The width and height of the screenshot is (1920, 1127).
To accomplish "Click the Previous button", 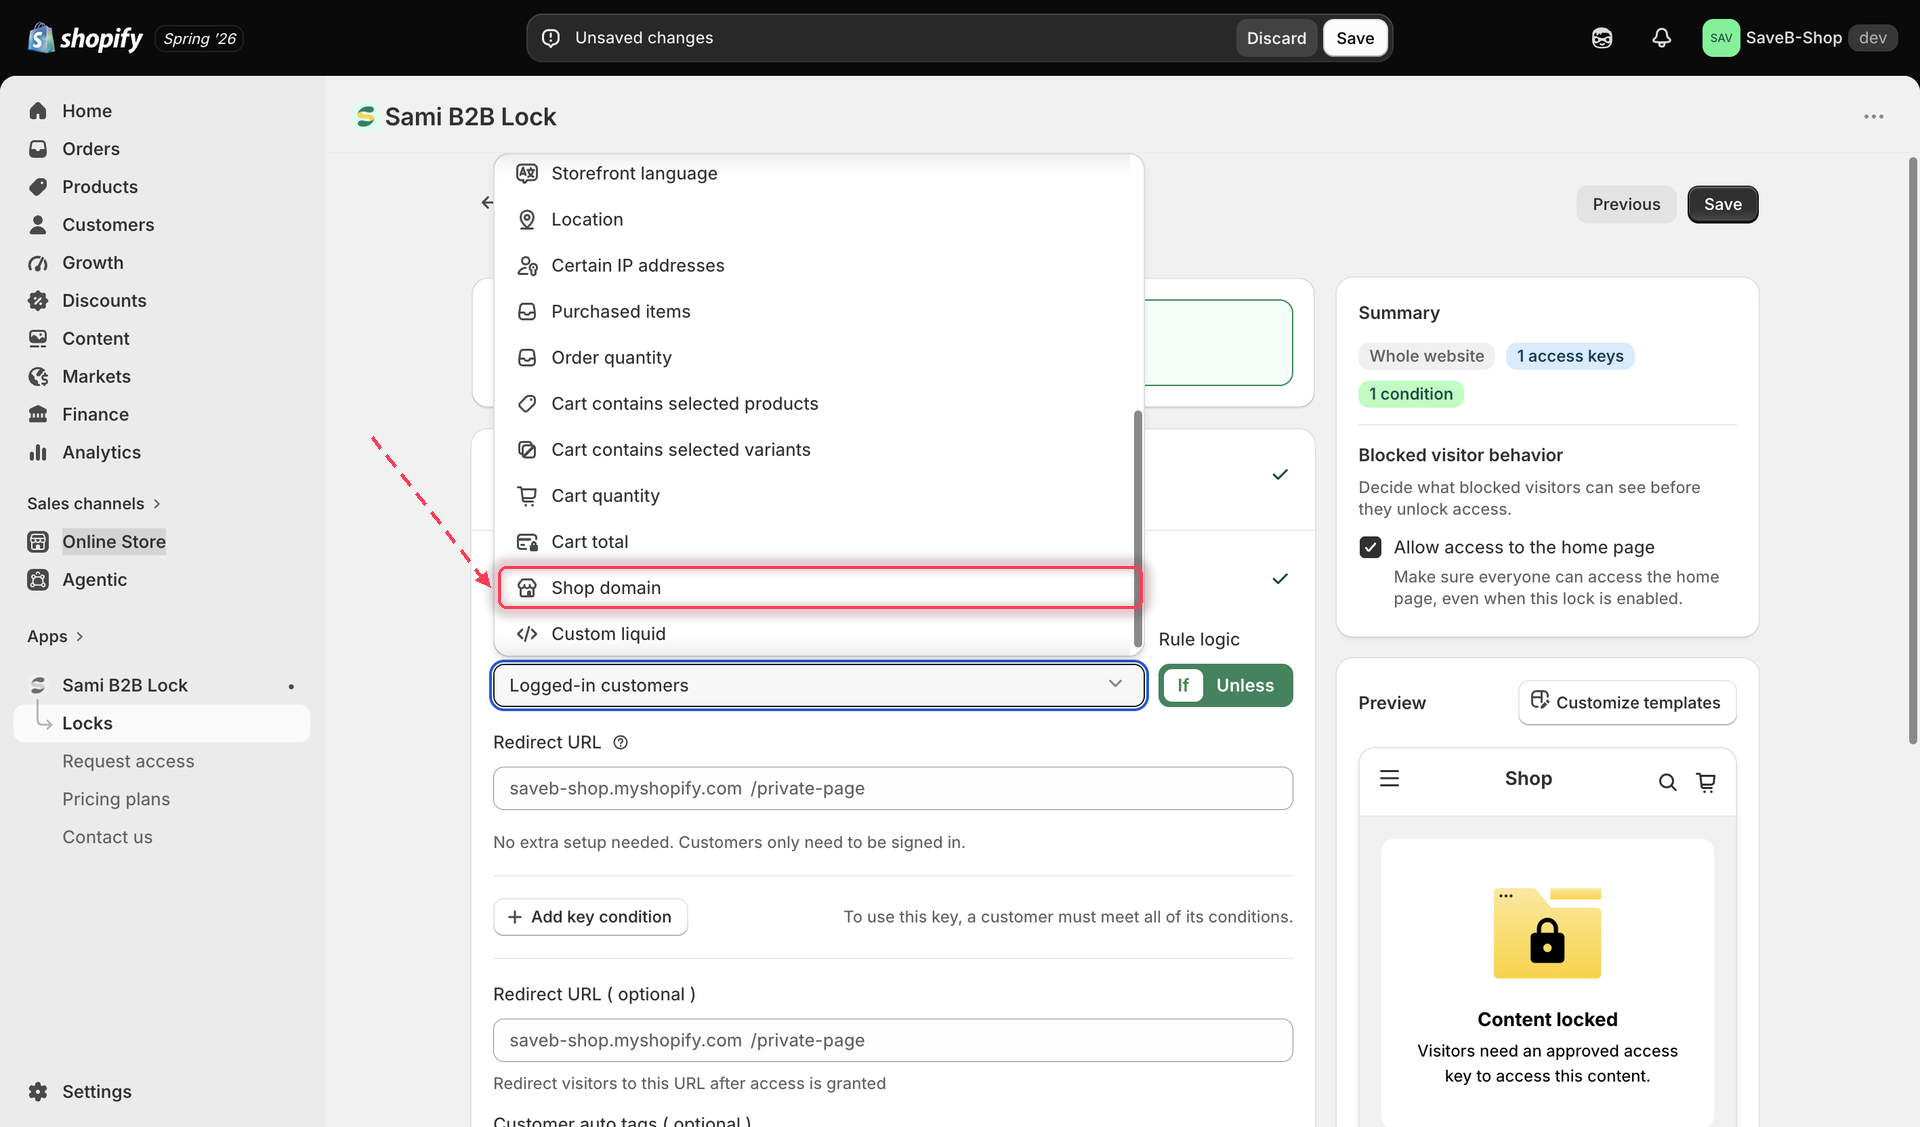I will pos(1626,204).
